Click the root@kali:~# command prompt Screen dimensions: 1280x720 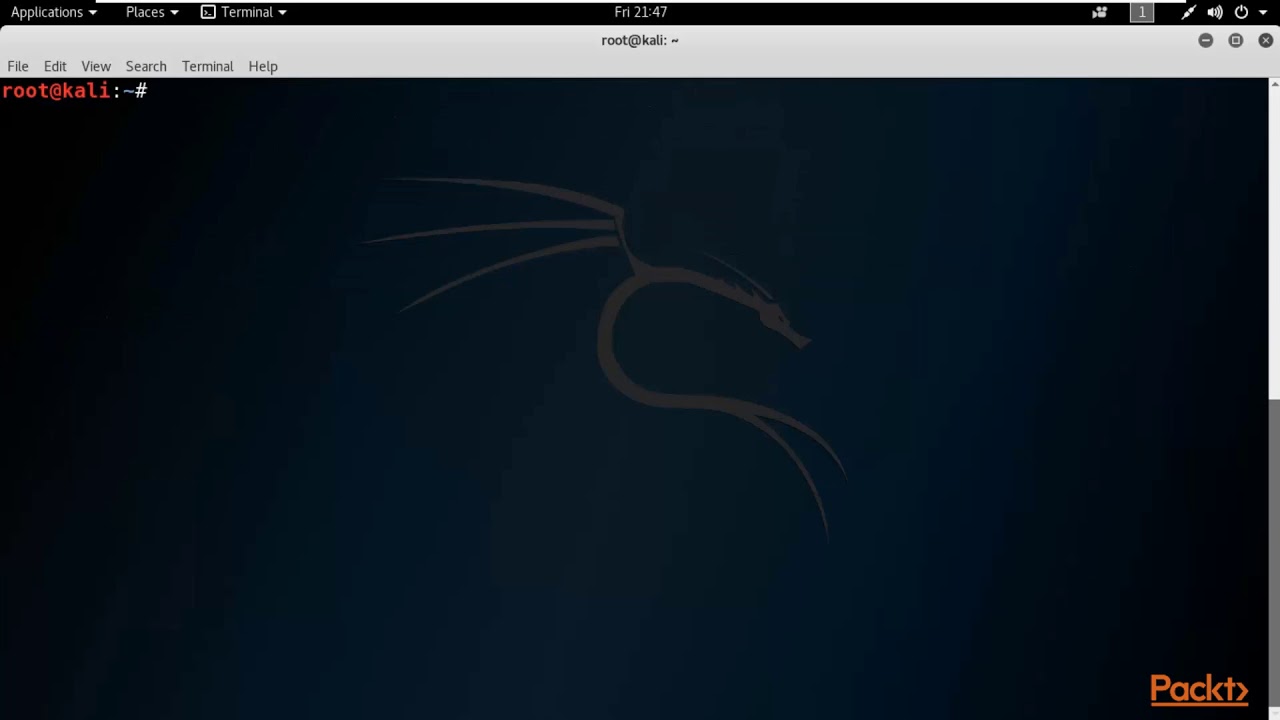(x=75, y=91)
